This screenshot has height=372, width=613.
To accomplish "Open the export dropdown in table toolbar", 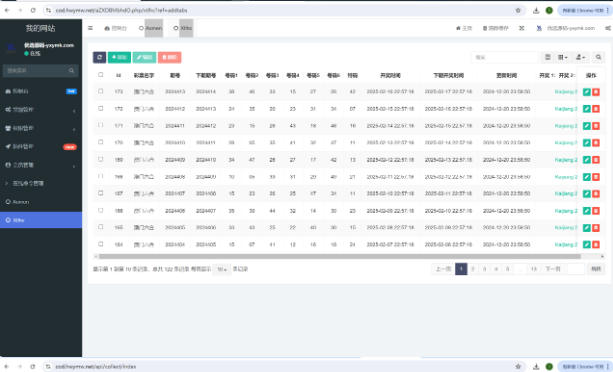I will 581,57.
